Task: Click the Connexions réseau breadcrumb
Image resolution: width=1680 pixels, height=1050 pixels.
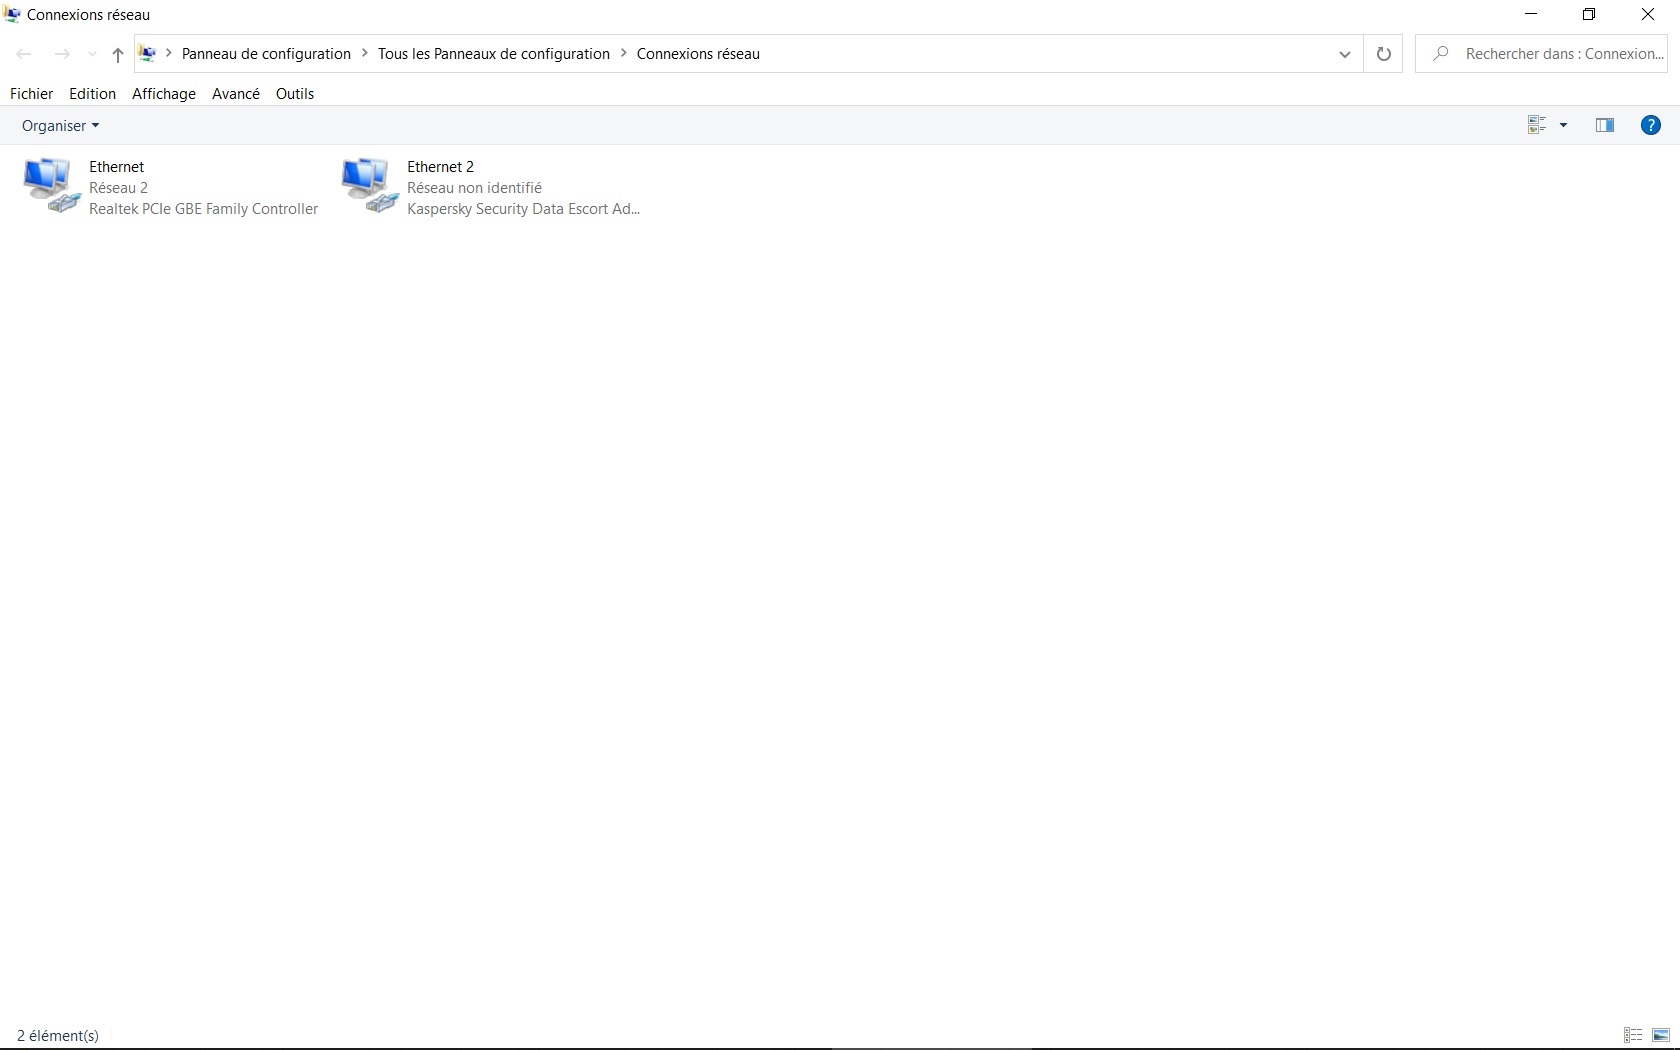Action: click(699, 54)
